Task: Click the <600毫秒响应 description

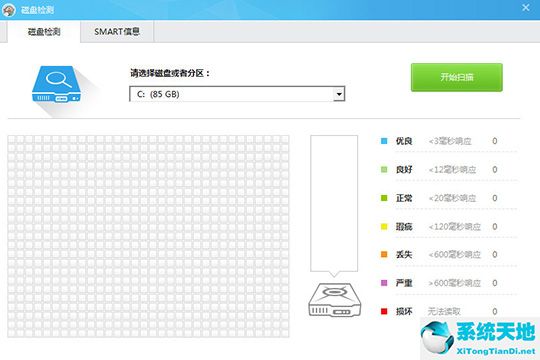Action: click(454, 255)
